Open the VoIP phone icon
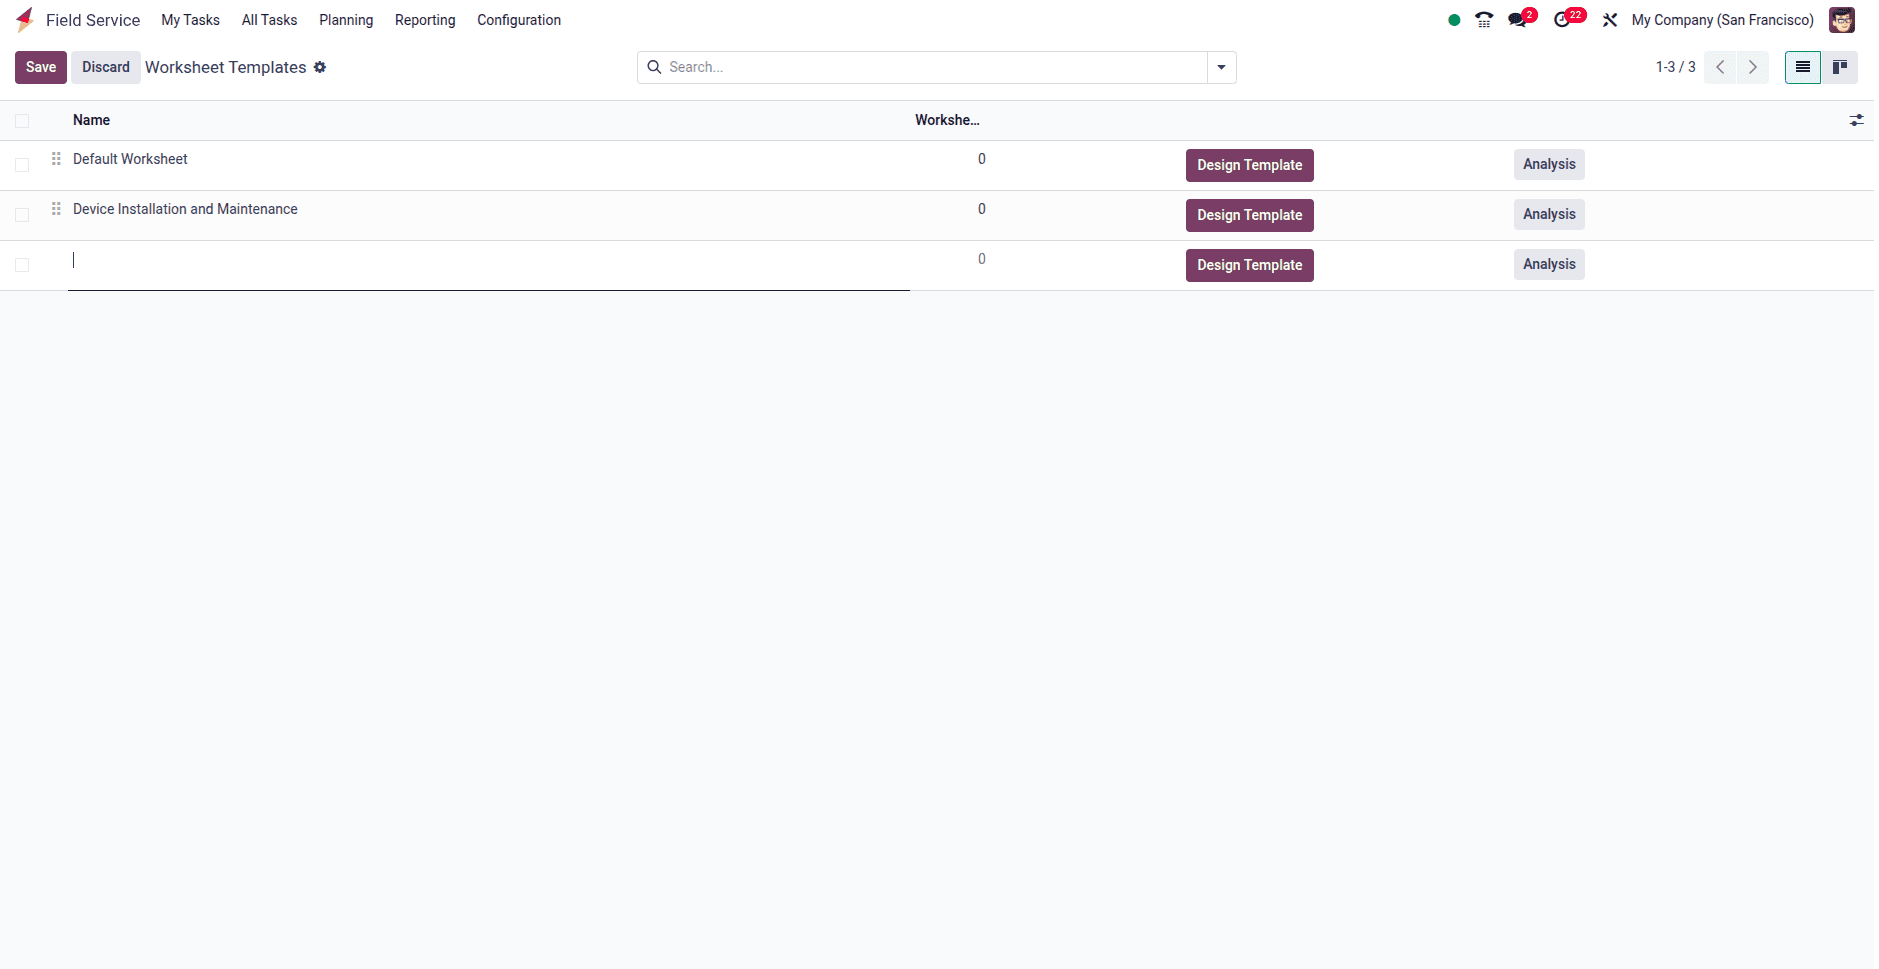 coord(1484,20)
